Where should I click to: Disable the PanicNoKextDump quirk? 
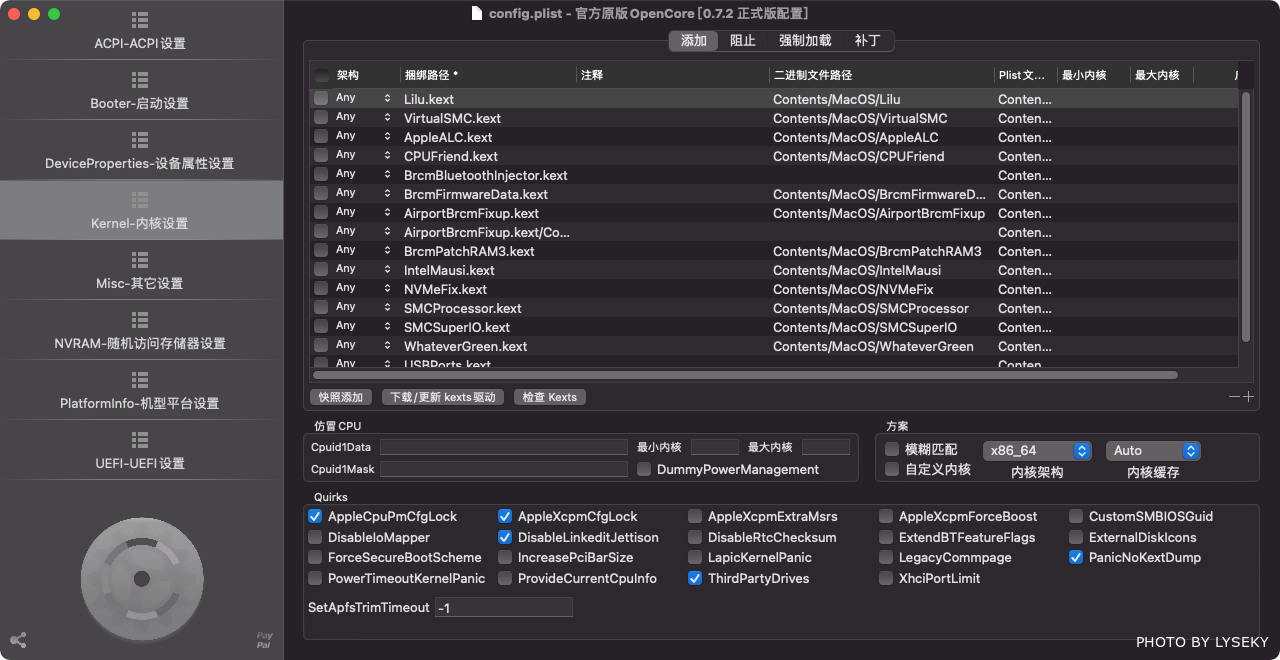coord(1076,557)
